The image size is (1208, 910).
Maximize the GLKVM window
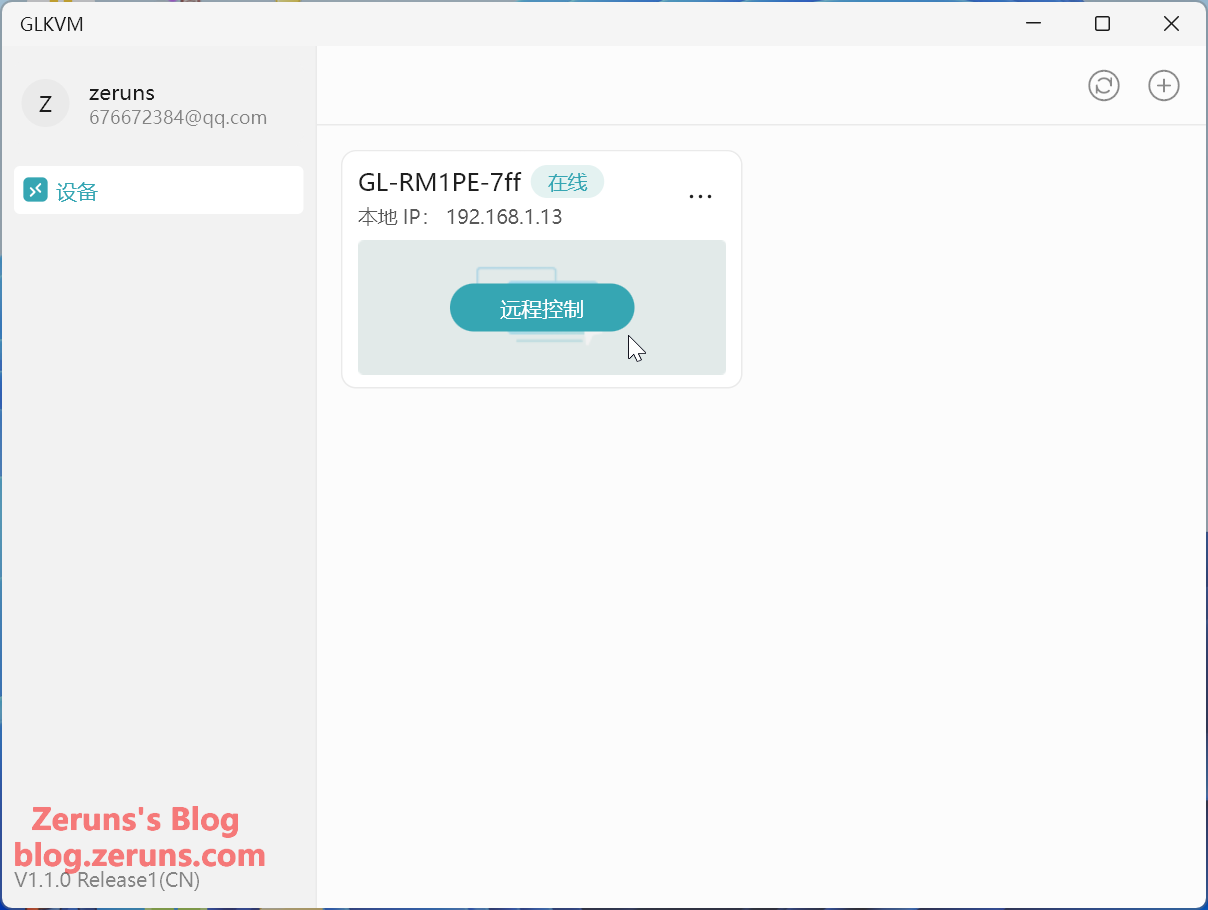[1101, 24]
